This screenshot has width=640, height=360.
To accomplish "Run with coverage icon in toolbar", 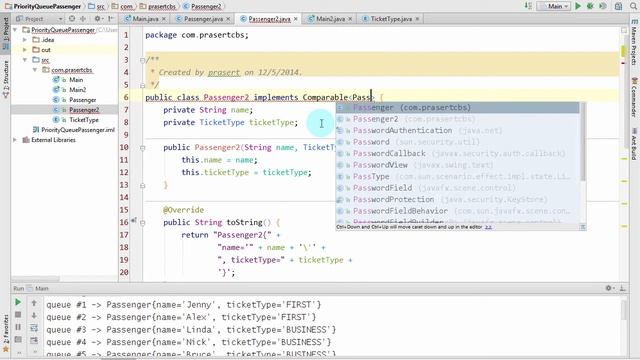I will (602, 6).
